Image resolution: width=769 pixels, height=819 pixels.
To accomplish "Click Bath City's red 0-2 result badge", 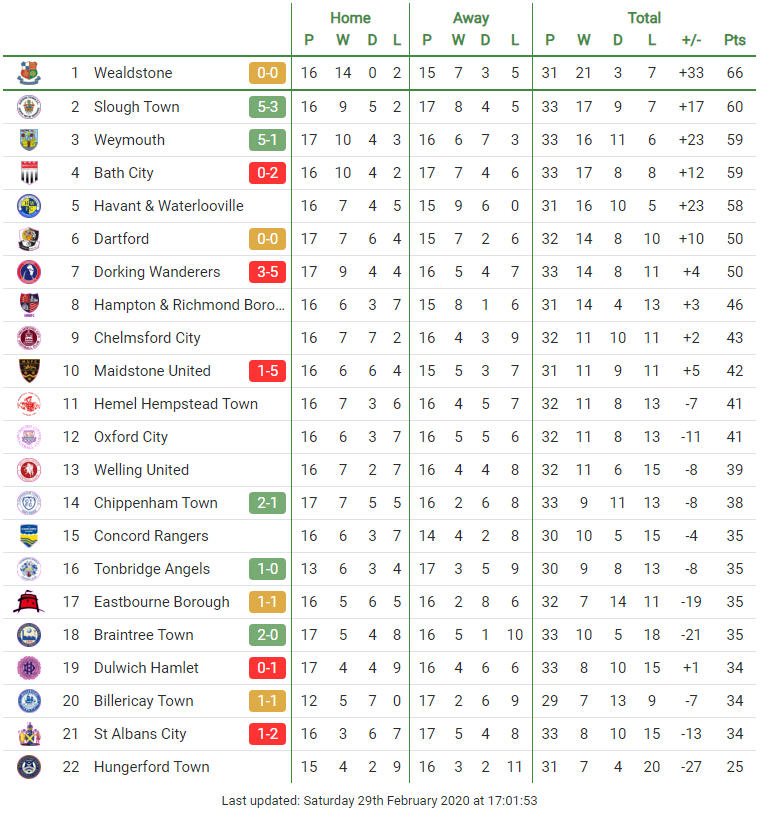I will (267, 173).
